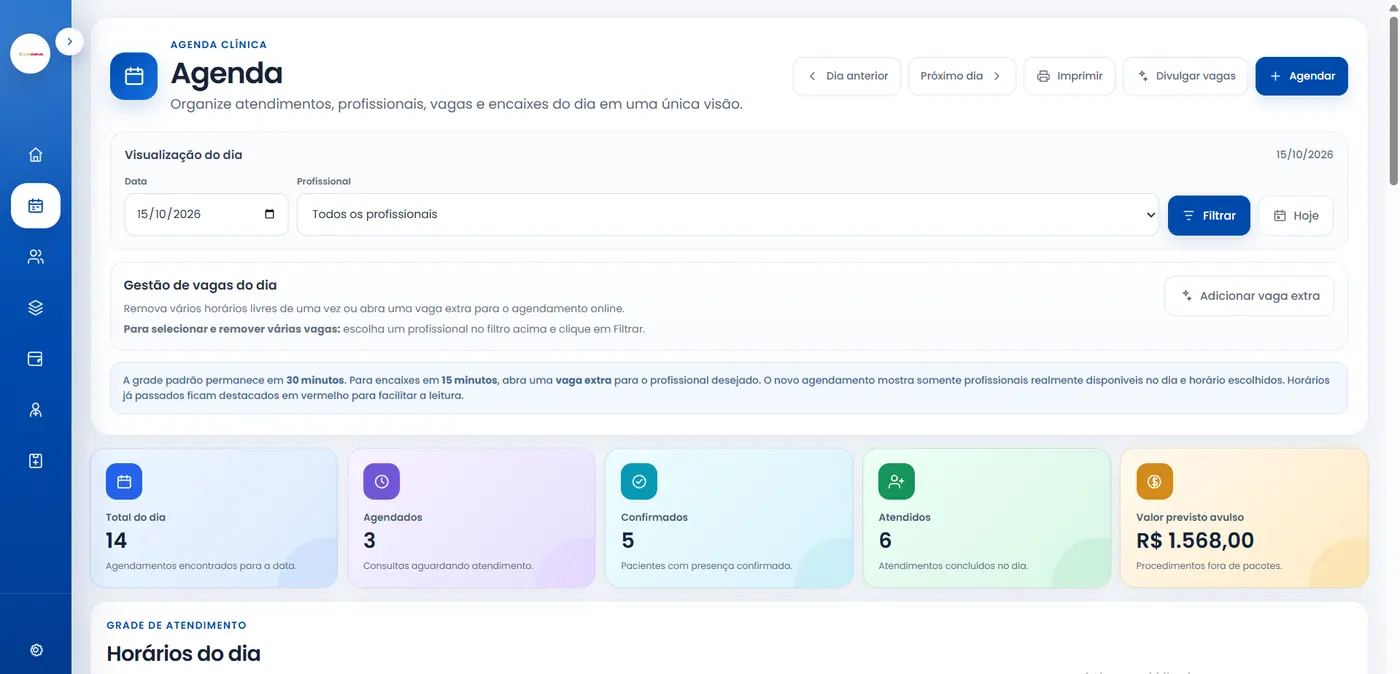Open the stacked layers sidebar icon

click(36, 308)
